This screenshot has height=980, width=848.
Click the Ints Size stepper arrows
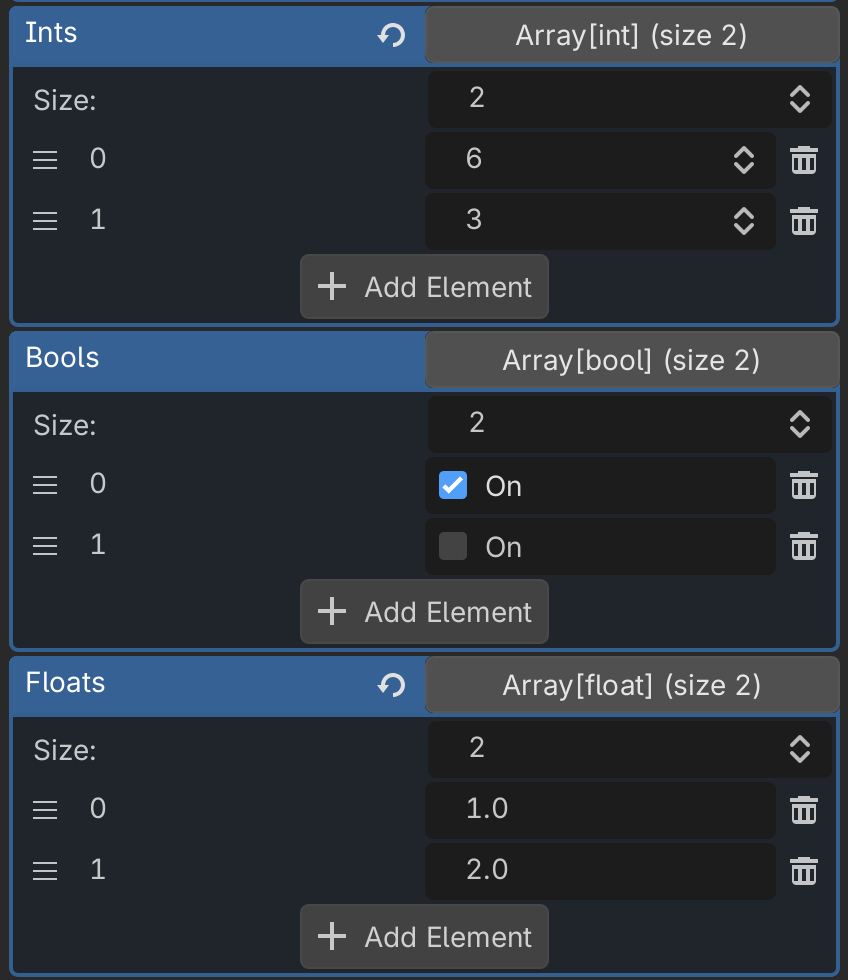tap(799, 98)
